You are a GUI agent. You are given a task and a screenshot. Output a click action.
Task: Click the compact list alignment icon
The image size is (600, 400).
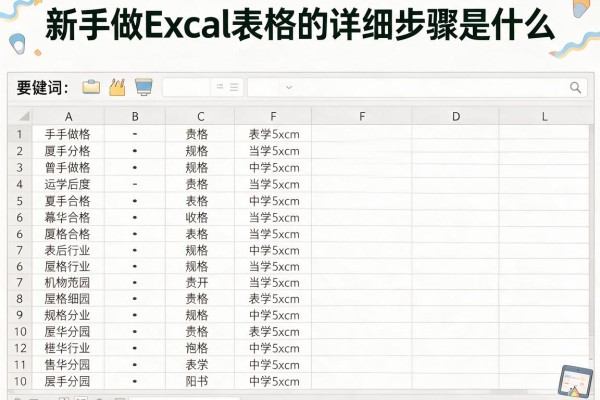[x=220, y=87]
